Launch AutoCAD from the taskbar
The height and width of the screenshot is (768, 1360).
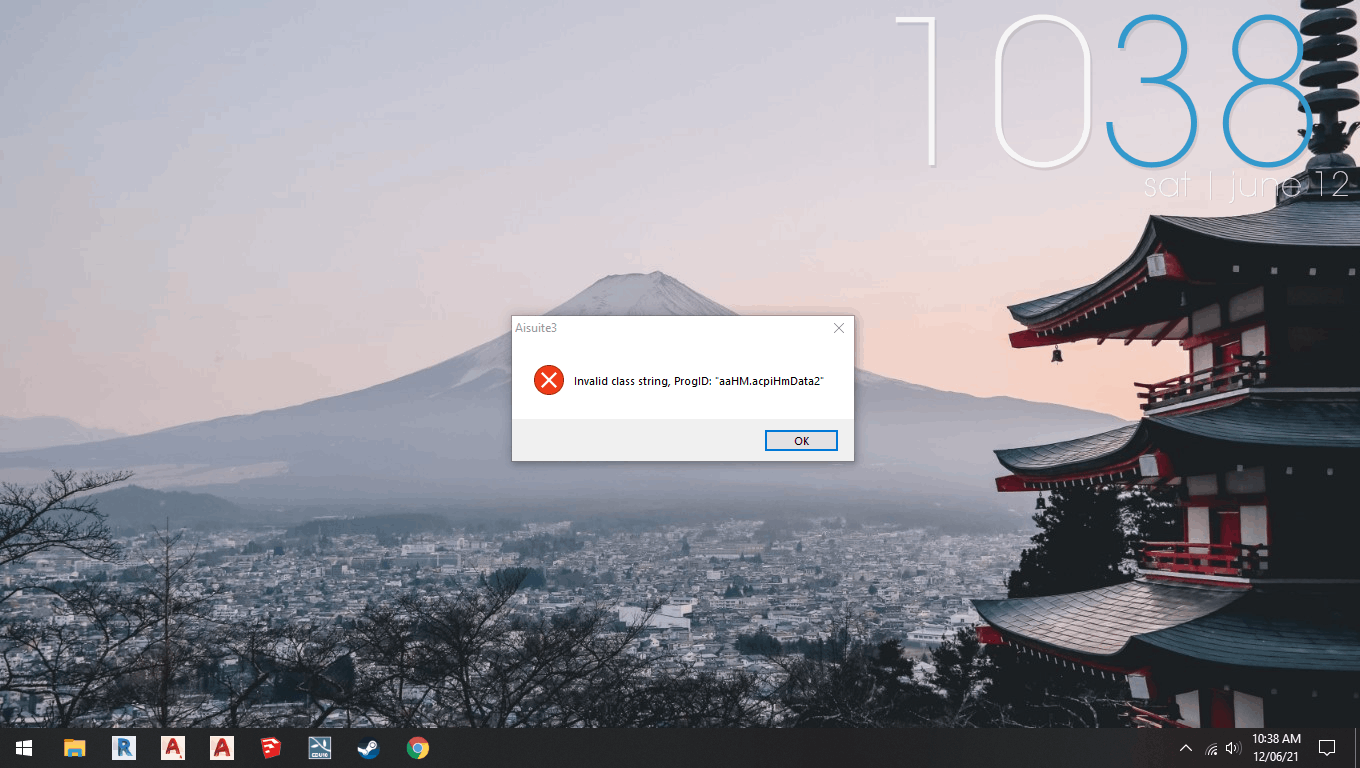(172, 747)
